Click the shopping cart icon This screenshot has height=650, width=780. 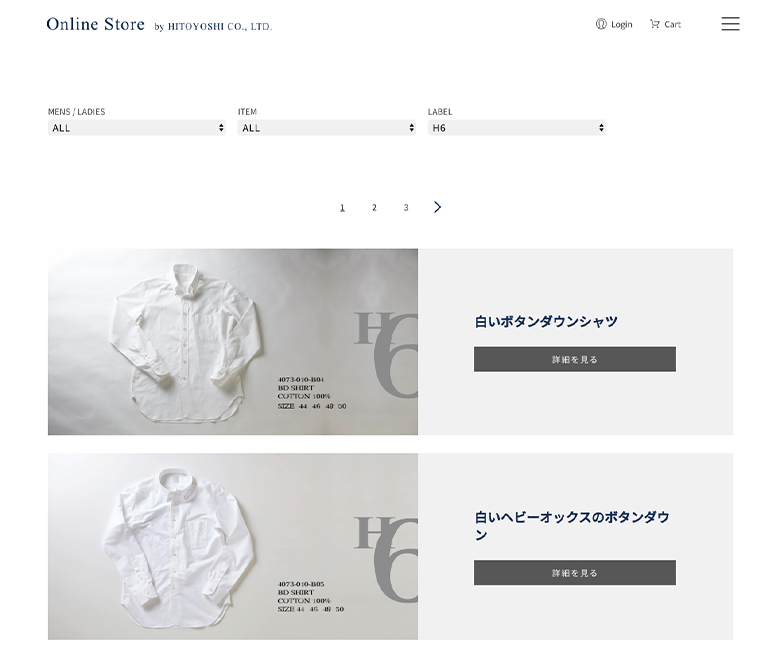pyautogui.click(x=655, y=24)
